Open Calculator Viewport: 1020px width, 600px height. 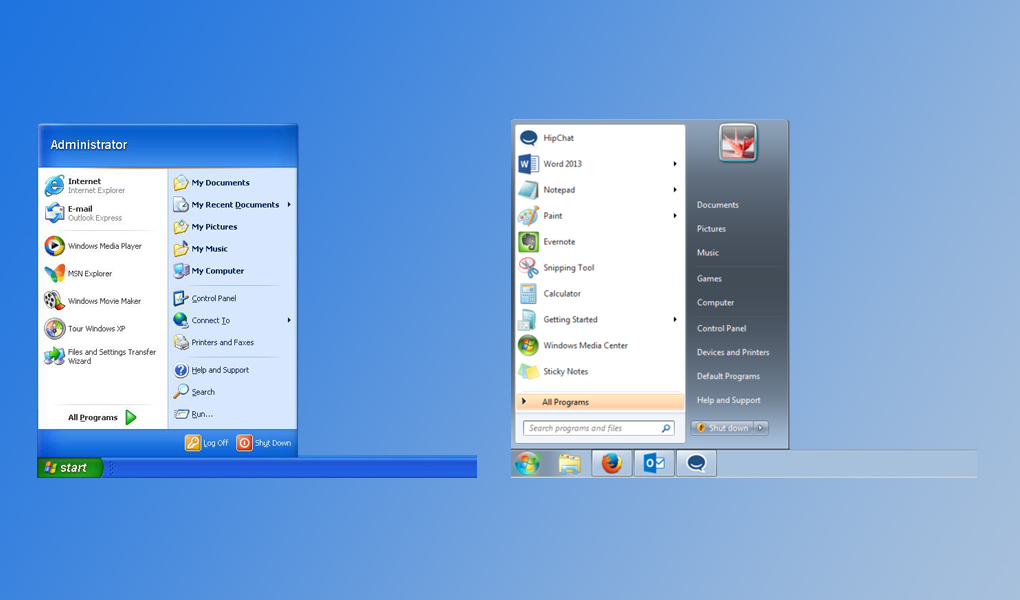pyautogui.click(x=560, y=293)
